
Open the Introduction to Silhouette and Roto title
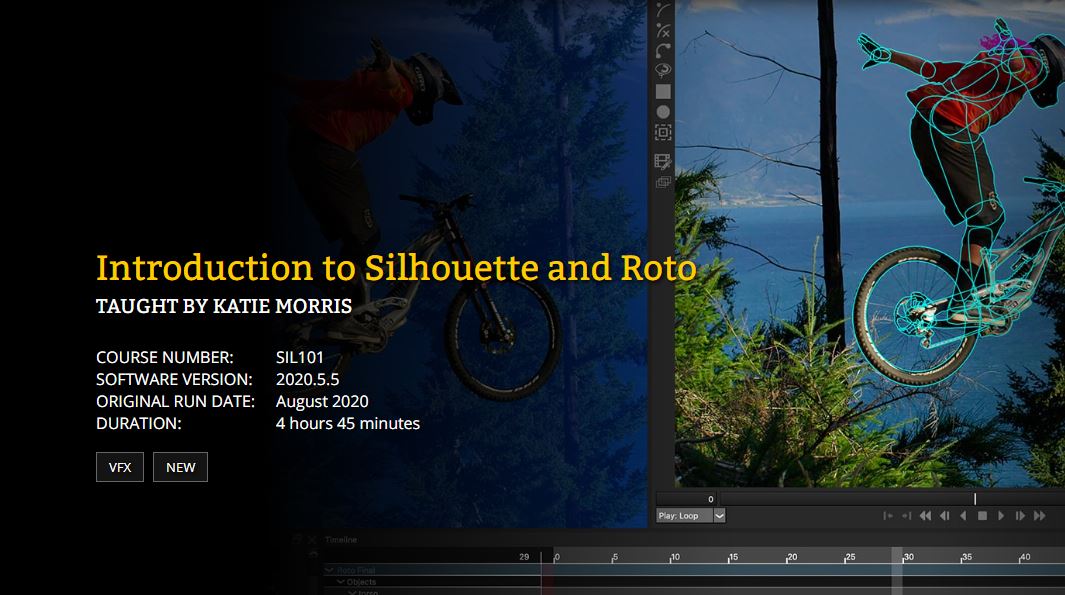(396, 268)
